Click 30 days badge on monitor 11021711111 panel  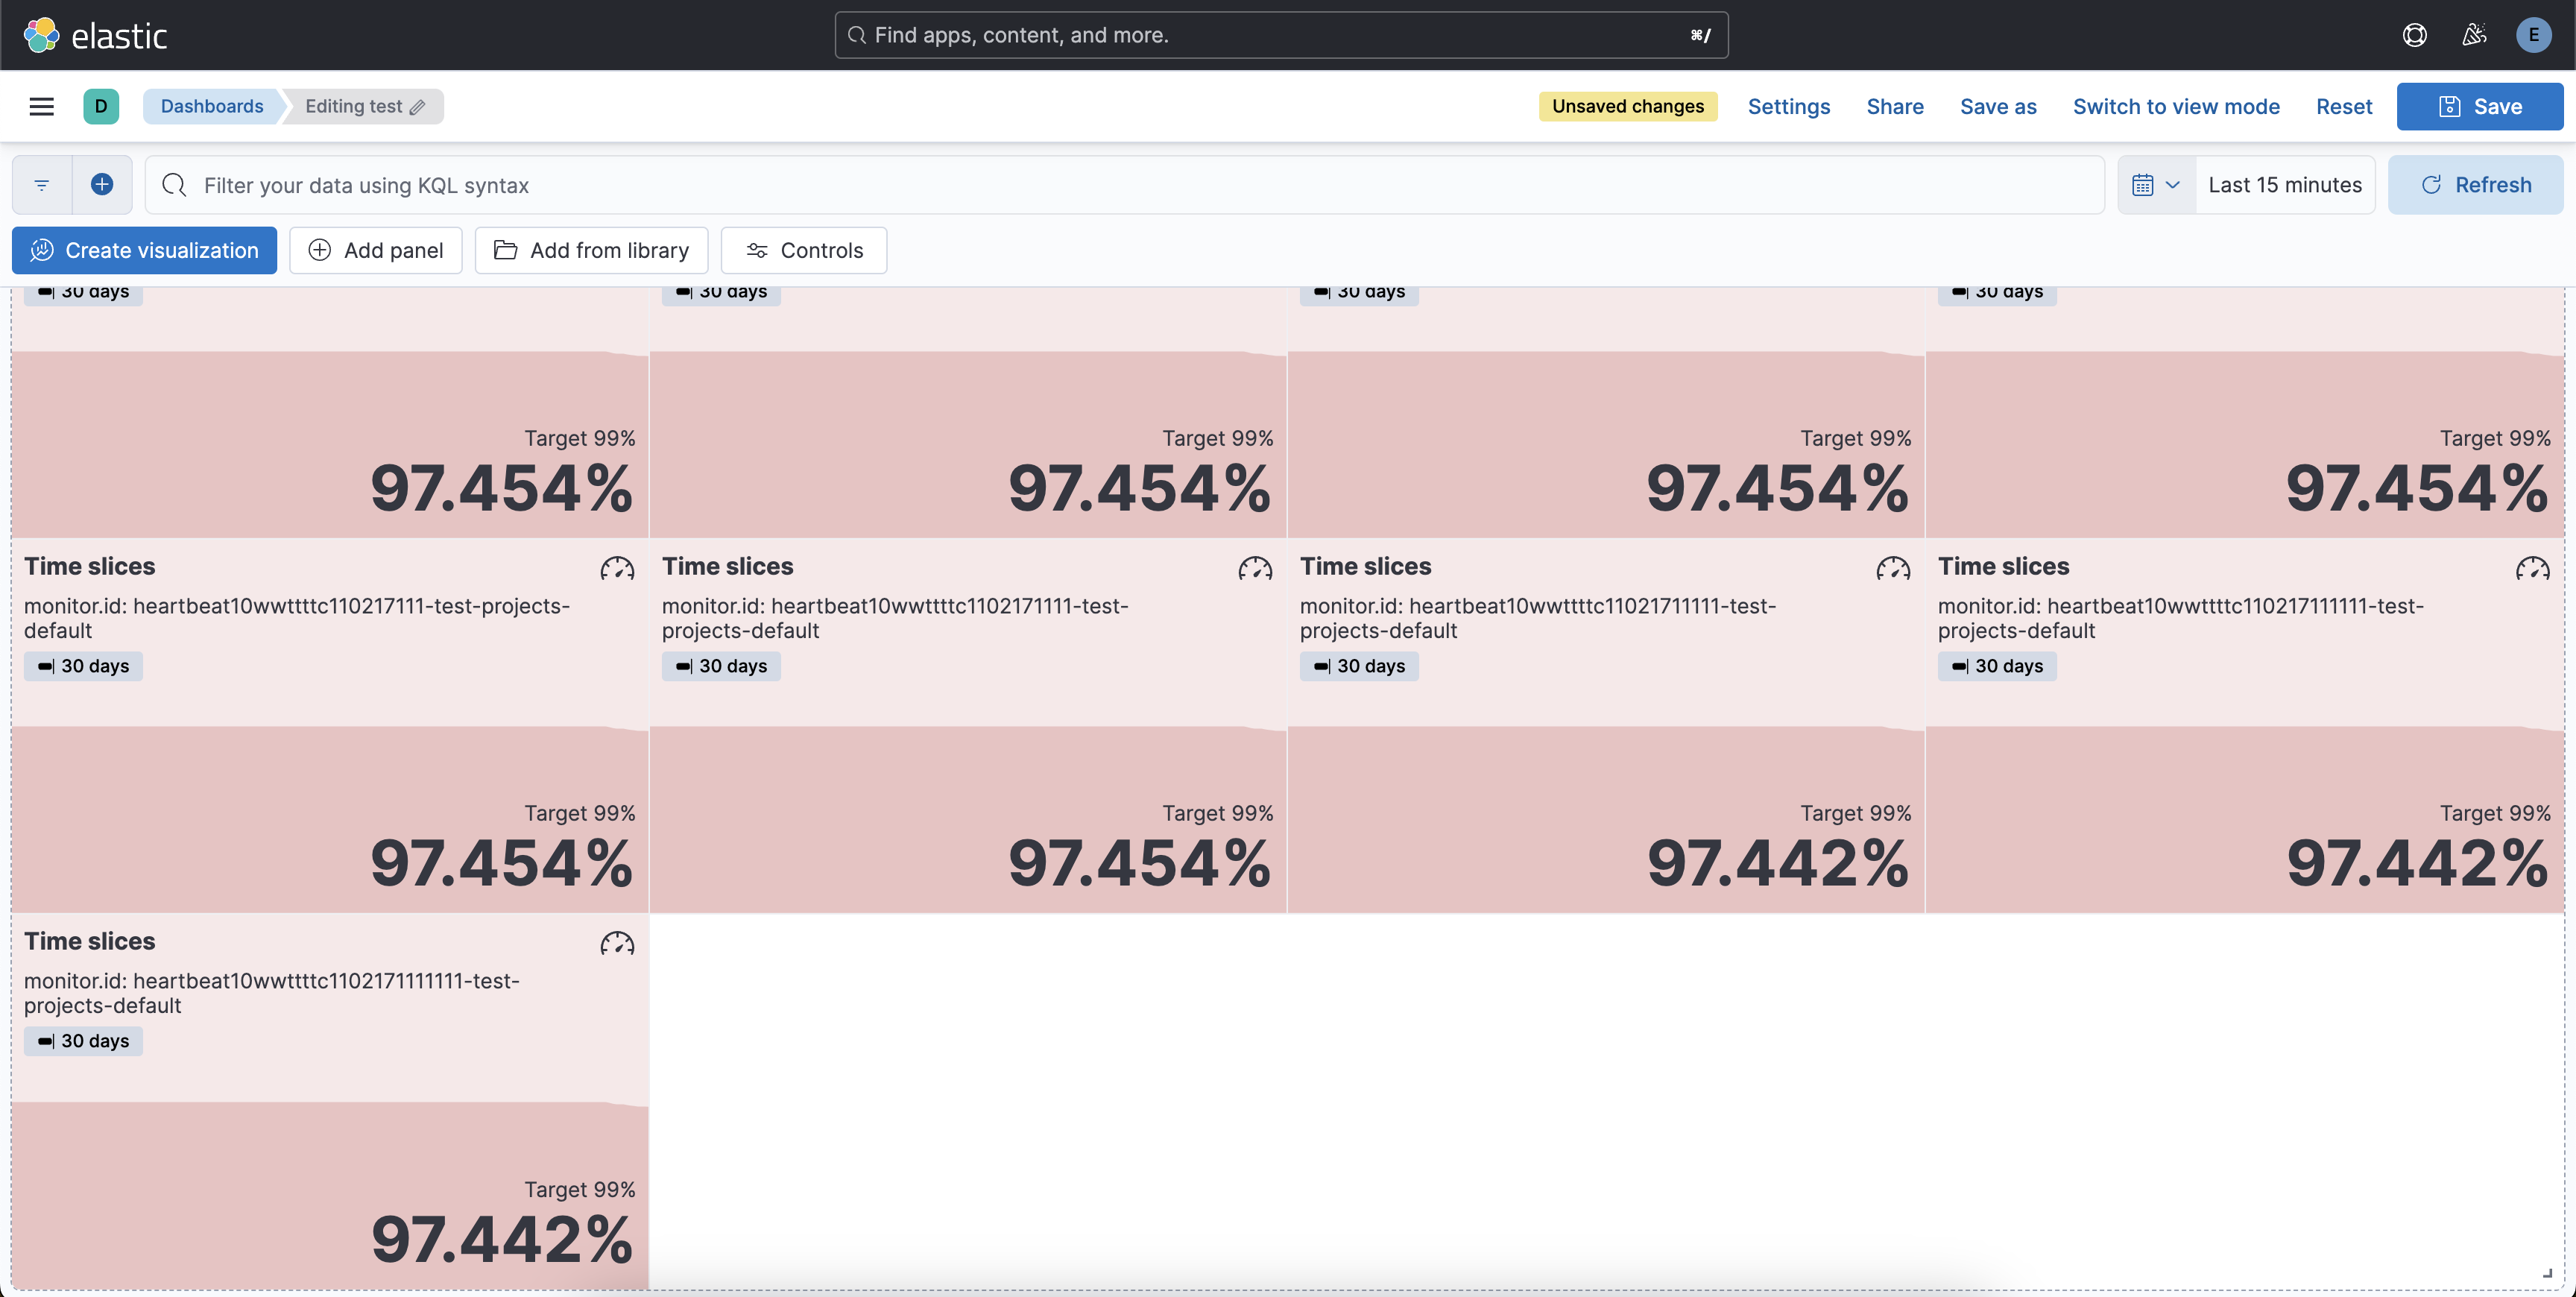(x=1359, y=666)
